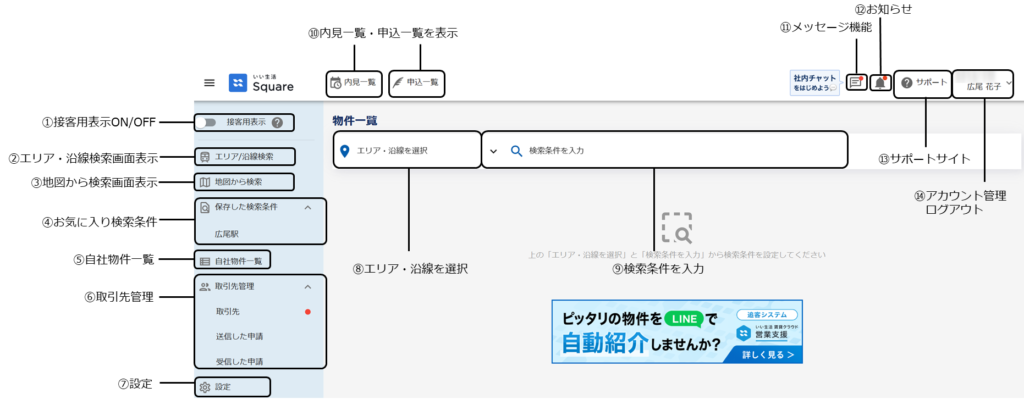This screenshot has width=1024, height=399.
Task: Click 詳しく見る on the LINE banner
Action: [x=768, y=355]
